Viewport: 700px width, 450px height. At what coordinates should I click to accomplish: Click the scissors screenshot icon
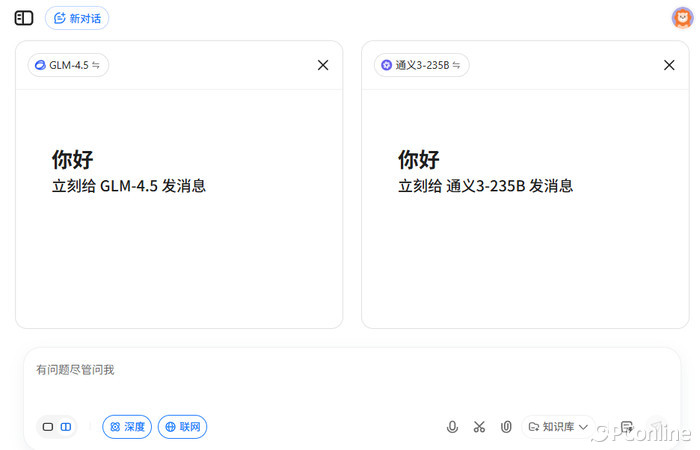[479, 427]
